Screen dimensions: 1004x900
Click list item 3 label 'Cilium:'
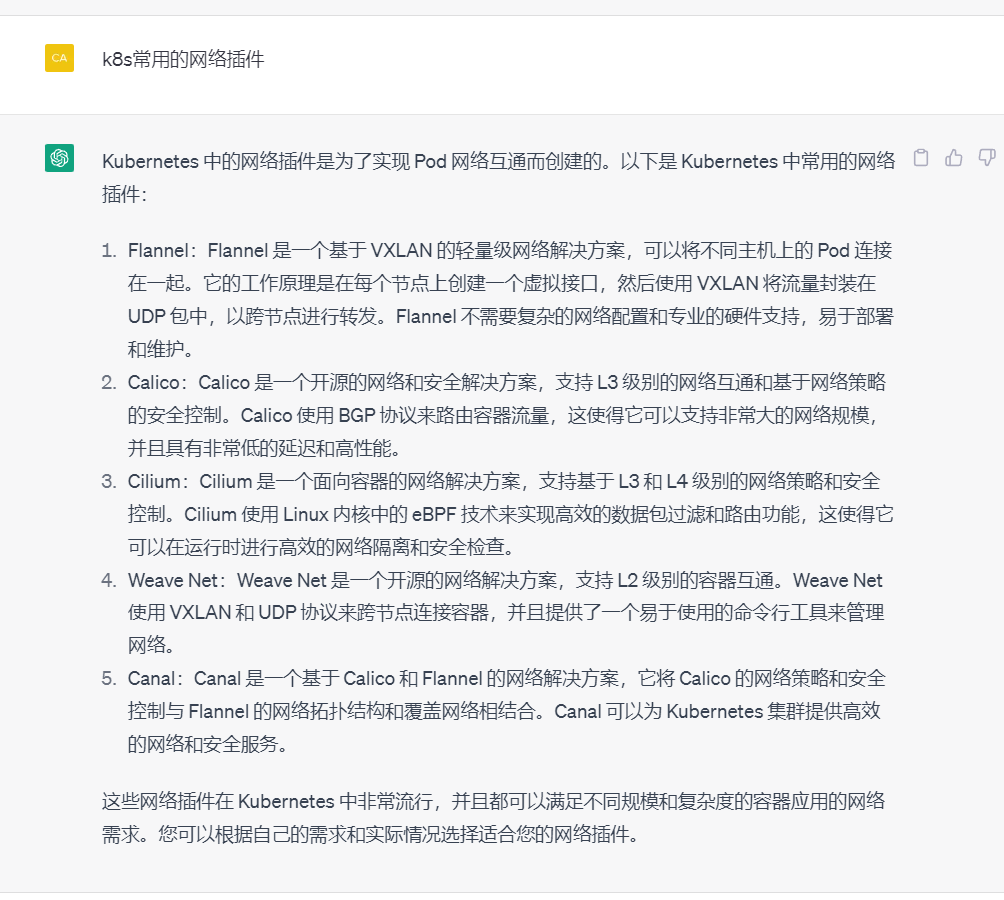(158, 481)
